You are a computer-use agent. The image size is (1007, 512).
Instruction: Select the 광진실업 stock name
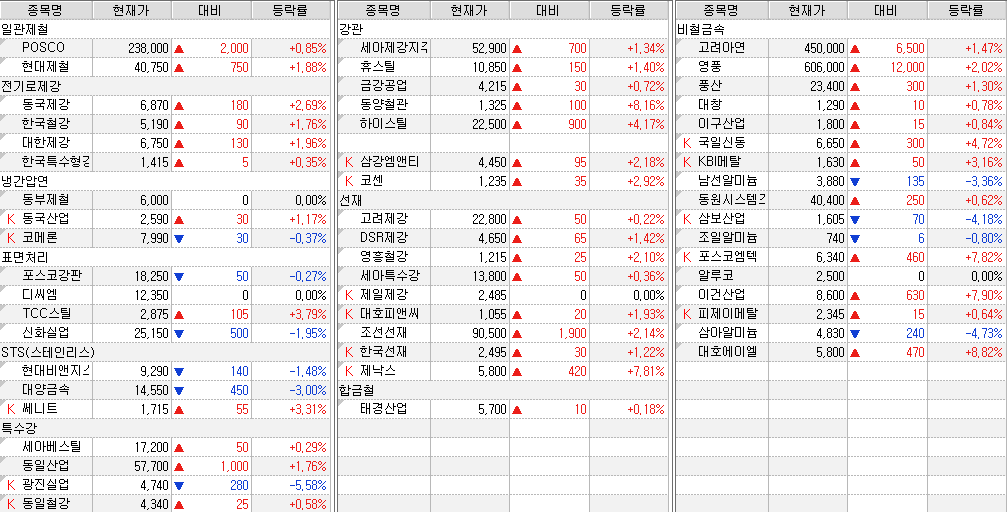coord(45,484)
